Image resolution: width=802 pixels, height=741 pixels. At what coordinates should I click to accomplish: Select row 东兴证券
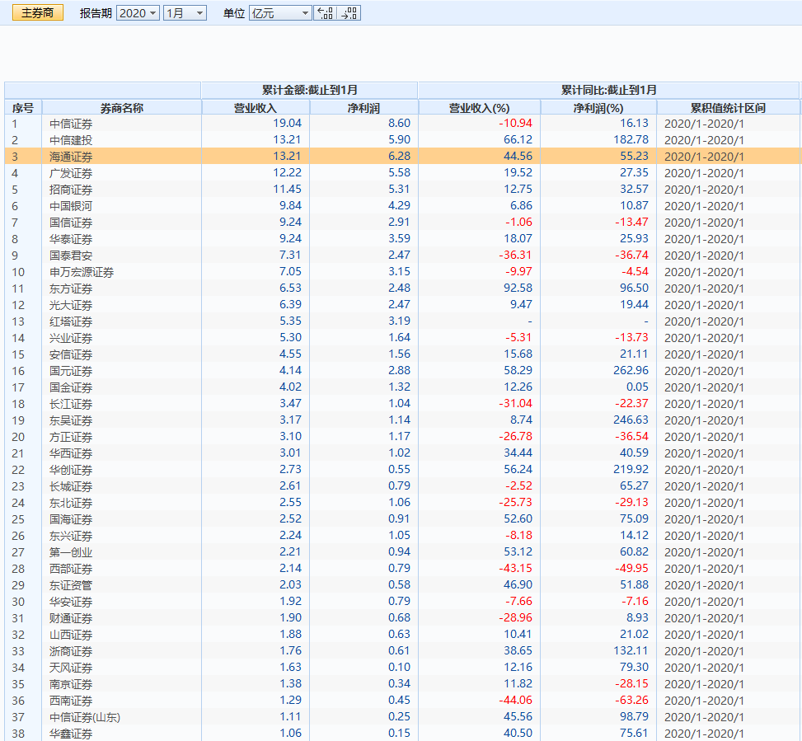[402, 535]
